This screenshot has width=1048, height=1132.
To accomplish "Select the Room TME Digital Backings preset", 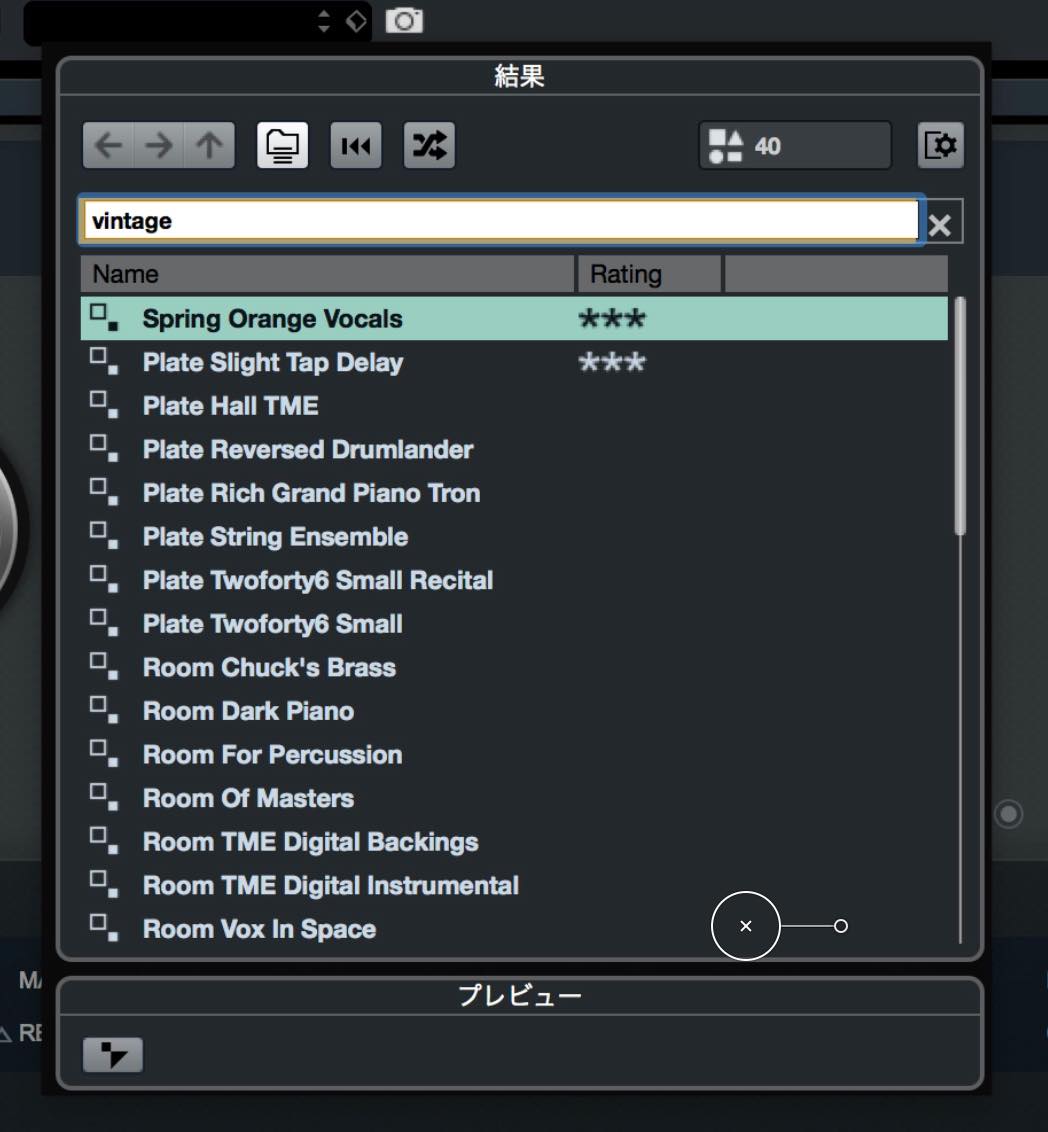I will 514,842.
